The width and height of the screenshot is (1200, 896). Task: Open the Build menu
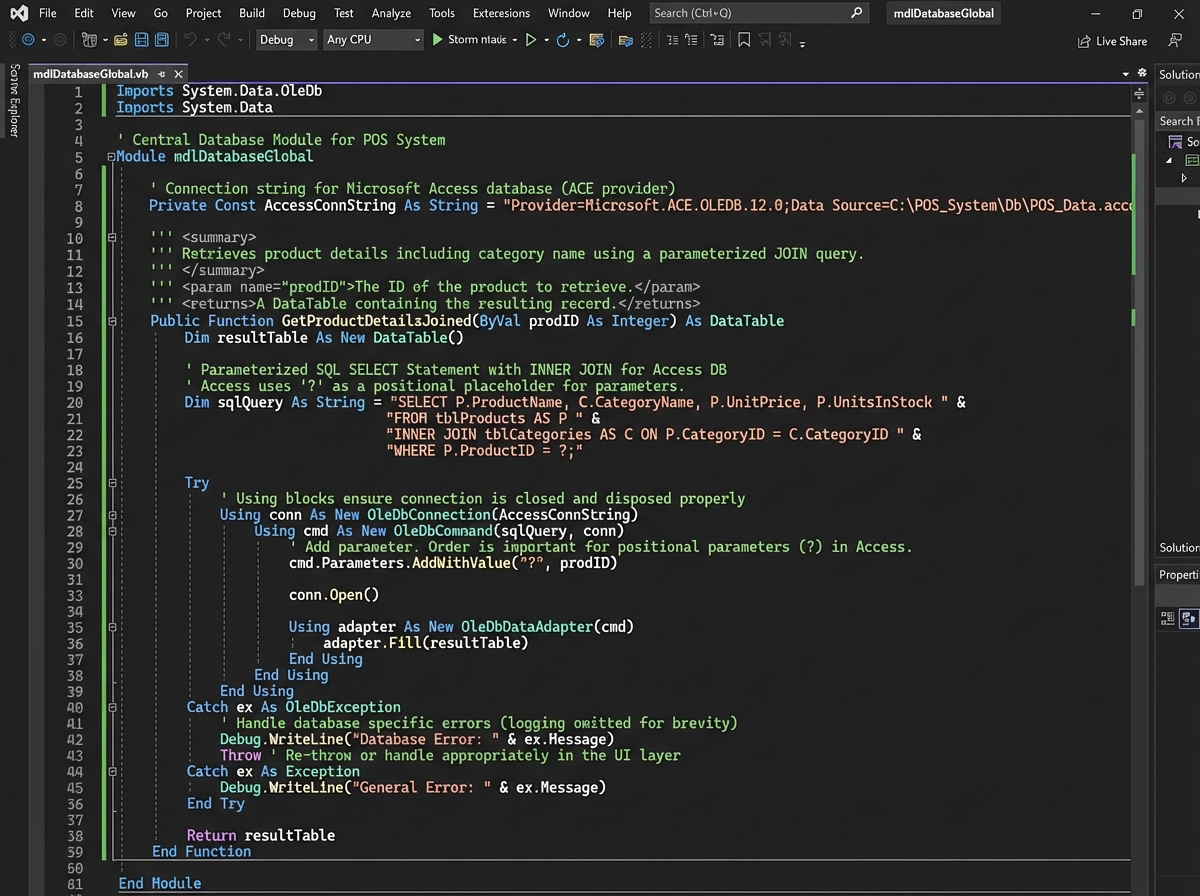pos(251,13)
